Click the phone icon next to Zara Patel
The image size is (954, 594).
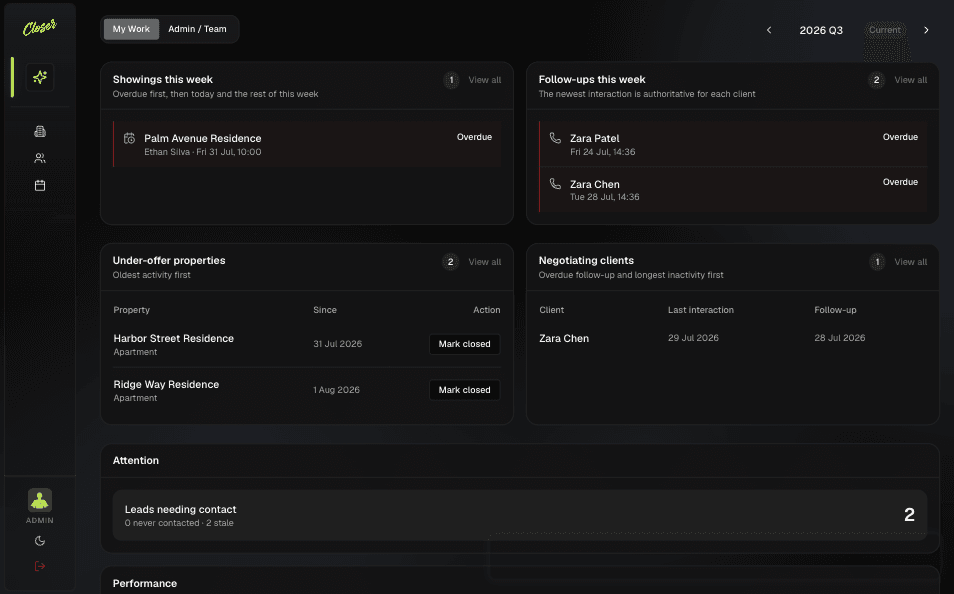[x=555, y=138]
